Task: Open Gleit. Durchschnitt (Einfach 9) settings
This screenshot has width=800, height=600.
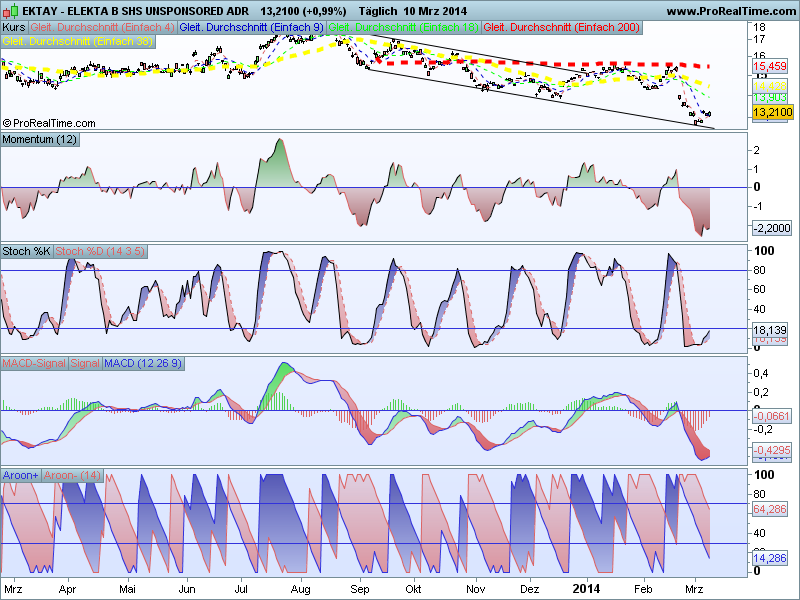Action: click(x=252, y=28)
